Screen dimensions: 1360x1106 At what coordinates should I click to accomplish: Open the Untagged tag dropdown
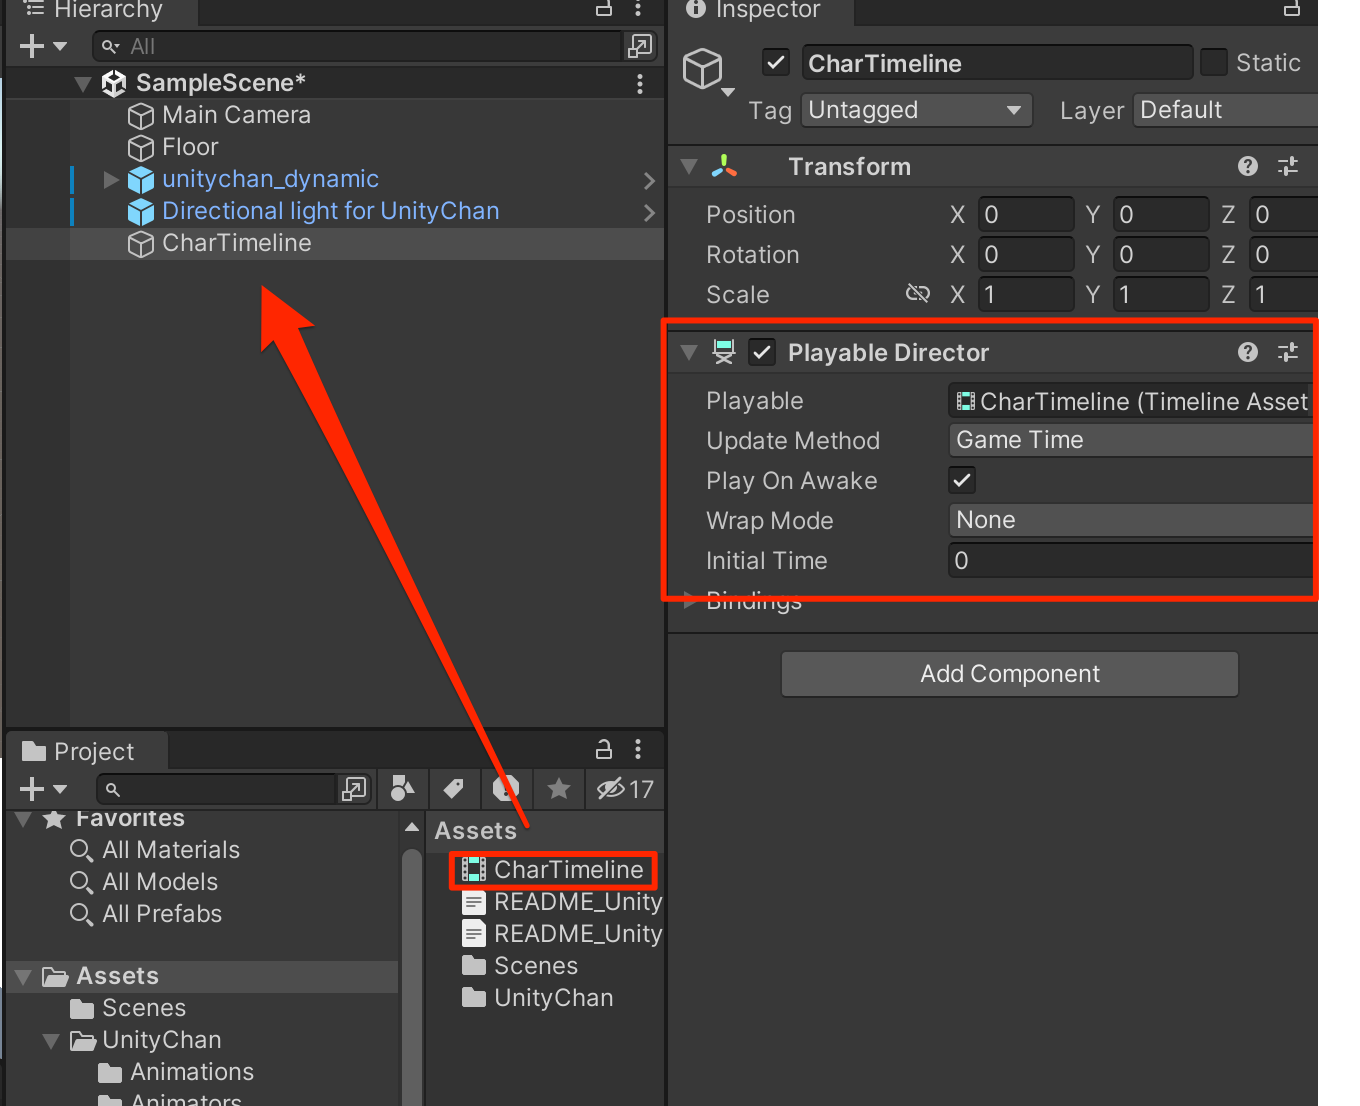(915, 110)
